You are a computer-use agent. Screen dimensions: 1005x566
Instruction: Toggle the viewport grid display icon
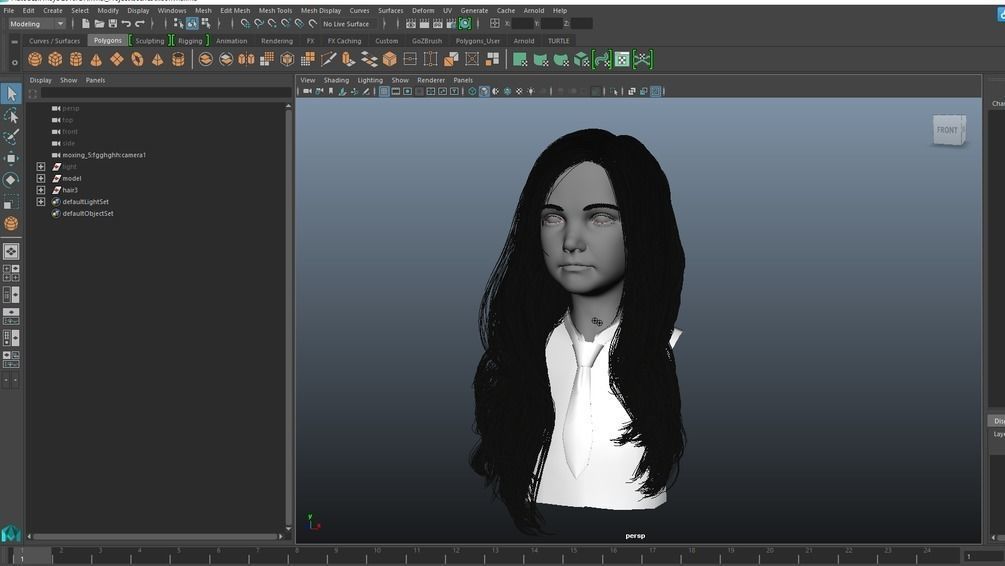tap(384, 92)
